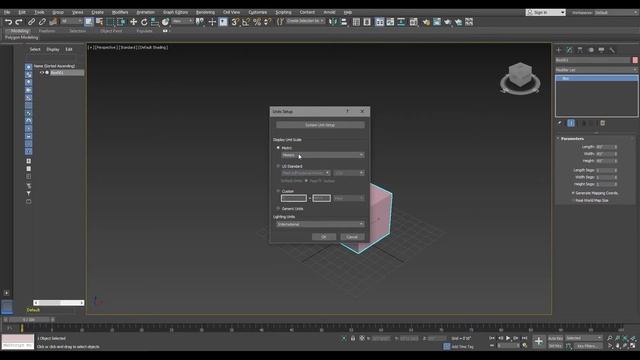This screenshot has height=360, width=640.
Task: Open the Customize menu
Action: pyautogui.click(x=258, y=12)
